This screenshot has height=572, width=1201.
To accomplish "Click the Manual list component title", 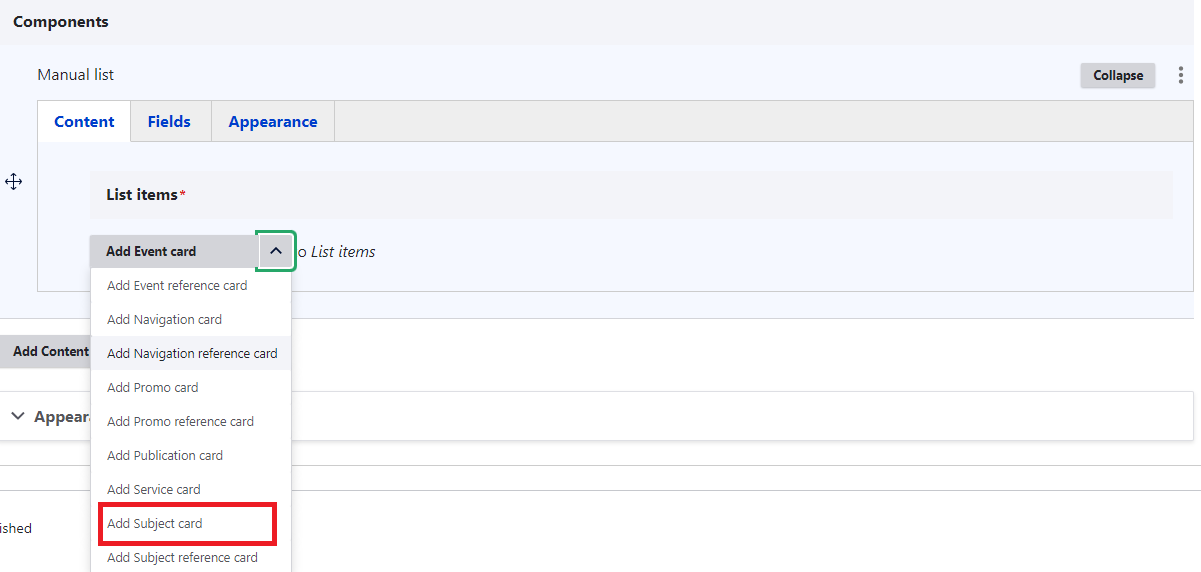I will pos(76,75).
